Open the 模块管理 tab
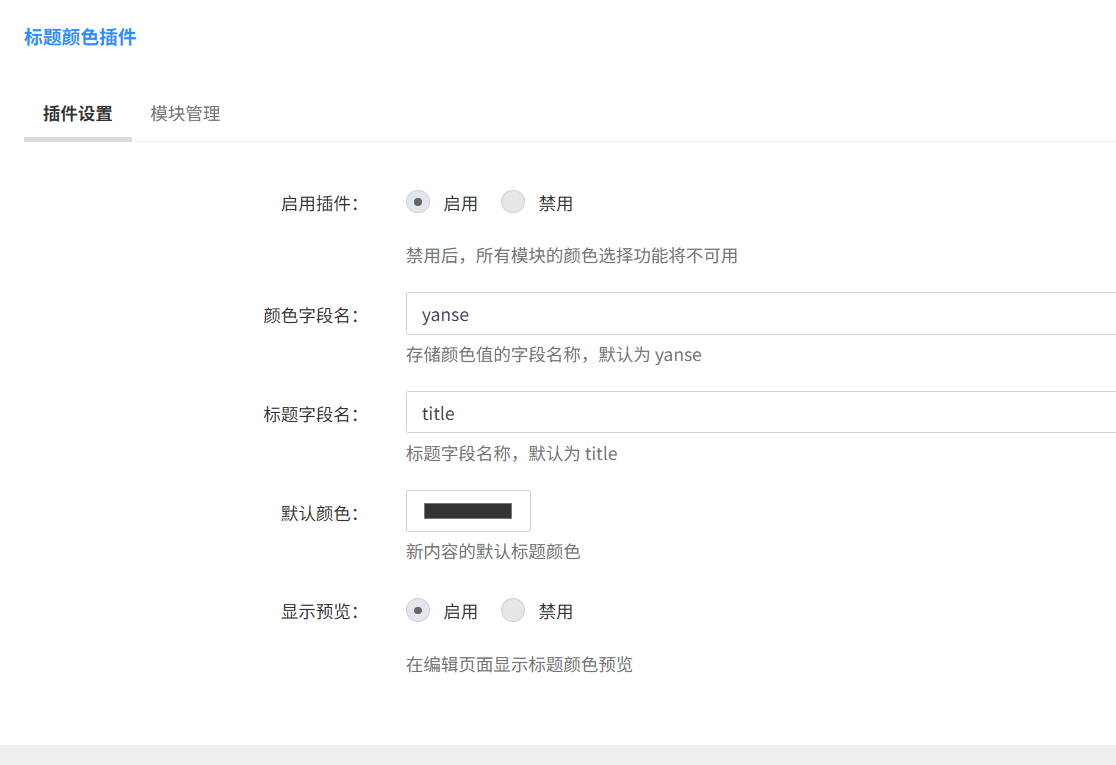Image resolution: width=1116 pixels, height=765 pixels. [x=185, y=114]
